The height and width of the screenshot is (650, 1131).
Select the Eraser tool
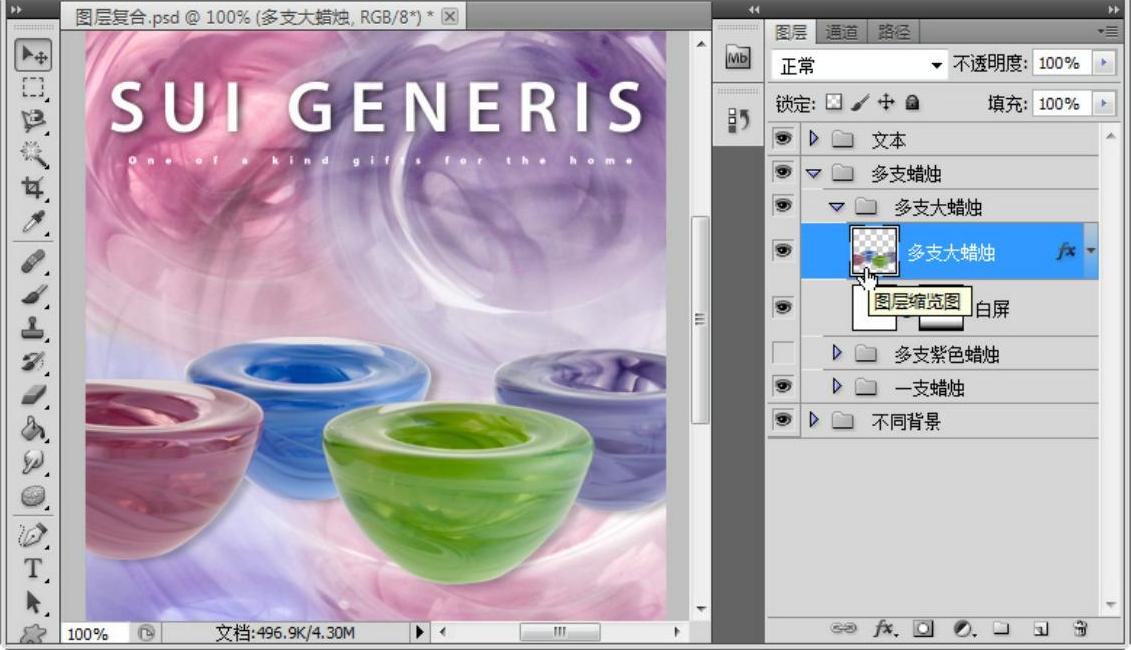(x=33, y=393)
